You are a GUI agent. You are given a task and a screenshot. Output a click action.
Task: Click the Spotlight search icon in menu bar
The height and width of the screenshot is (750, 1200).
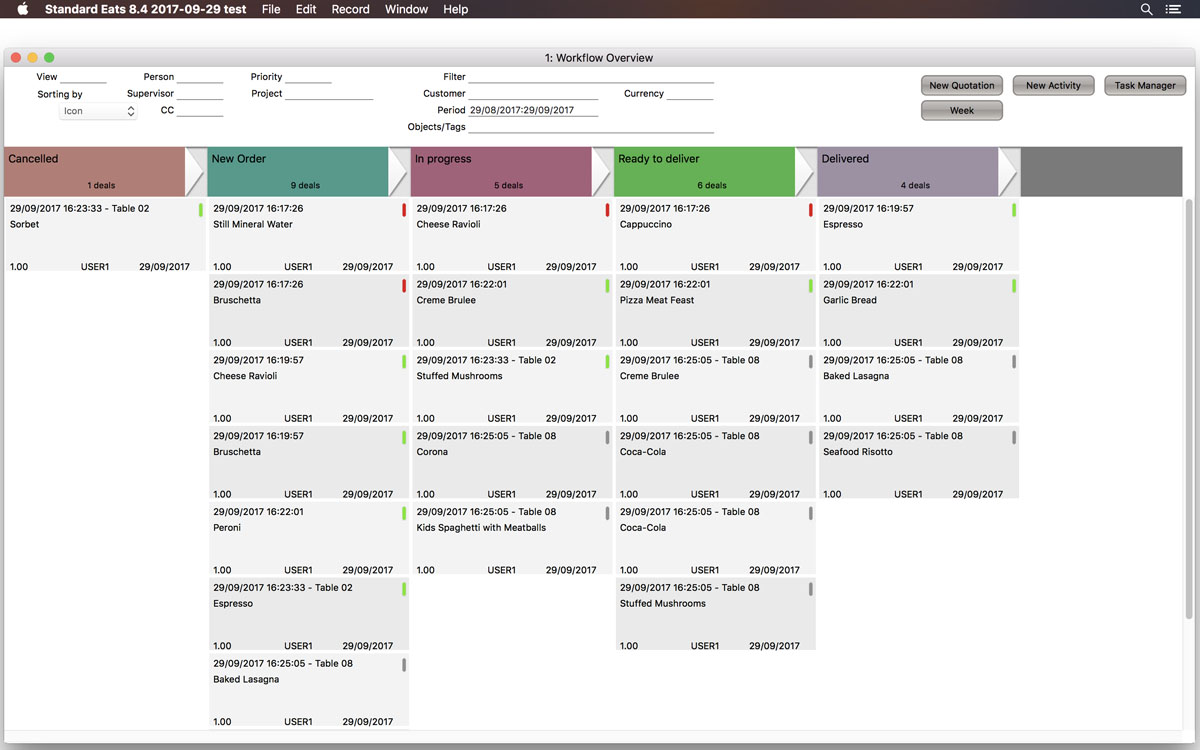1146,9
